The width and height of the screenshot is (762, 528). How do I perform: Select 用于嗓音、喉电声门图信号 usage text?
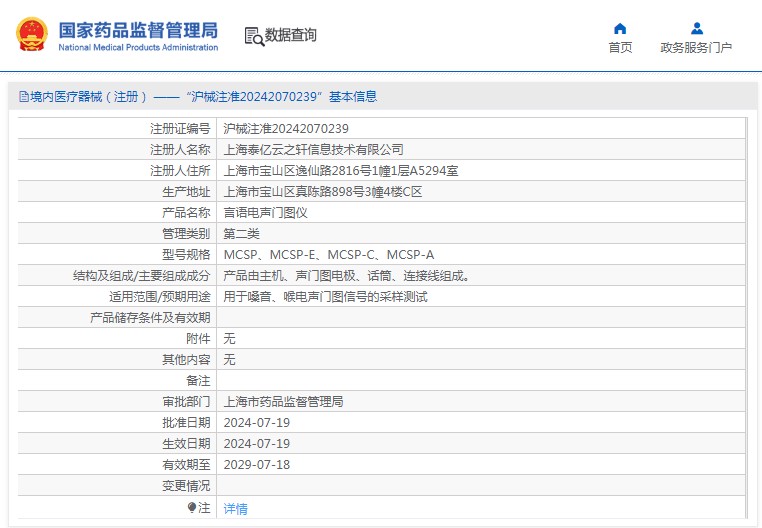click(x=325, y=297)
